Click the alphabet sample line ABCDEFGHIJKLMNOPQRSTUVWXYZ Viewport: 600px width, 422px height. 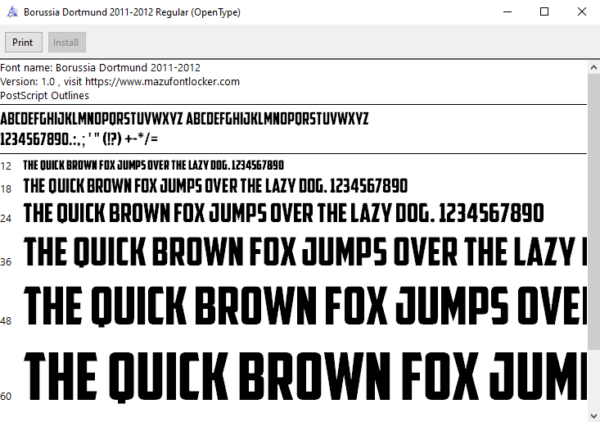(x=184, y=119)
